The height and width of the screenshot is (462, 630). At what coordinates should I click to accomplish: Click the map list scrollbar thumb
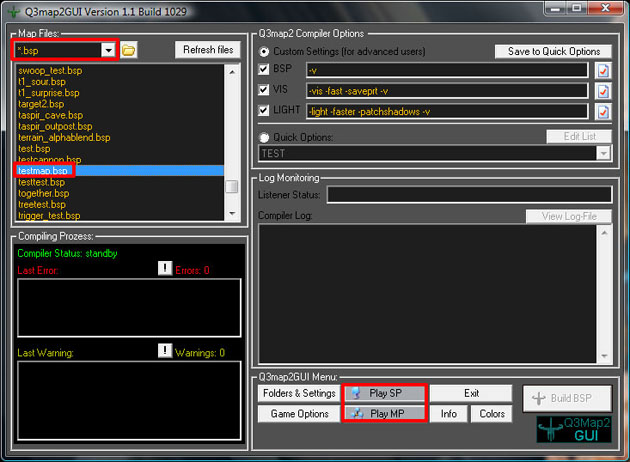pyautogui.click(x=232, y=186)
